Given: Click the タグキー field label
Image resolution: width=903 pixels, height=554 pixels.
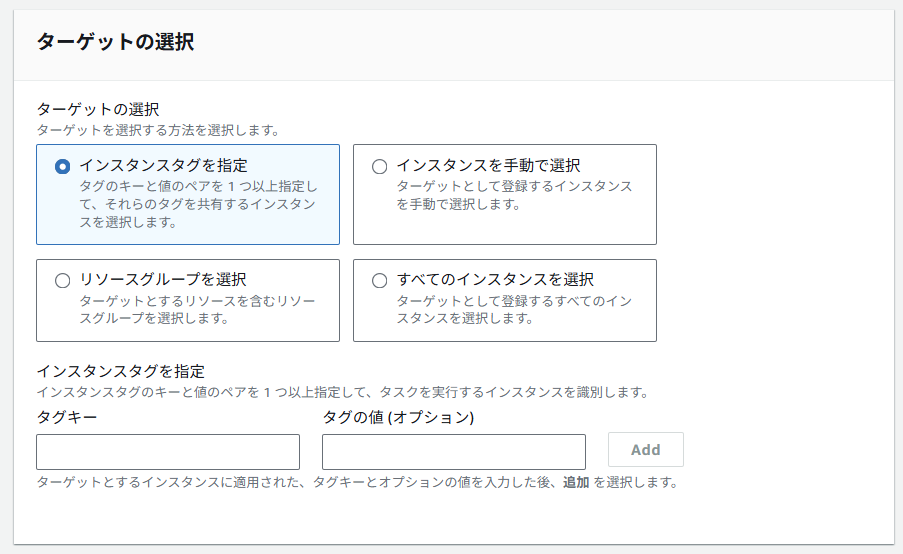Looking at the screenshot, I should tap(67, 417).
